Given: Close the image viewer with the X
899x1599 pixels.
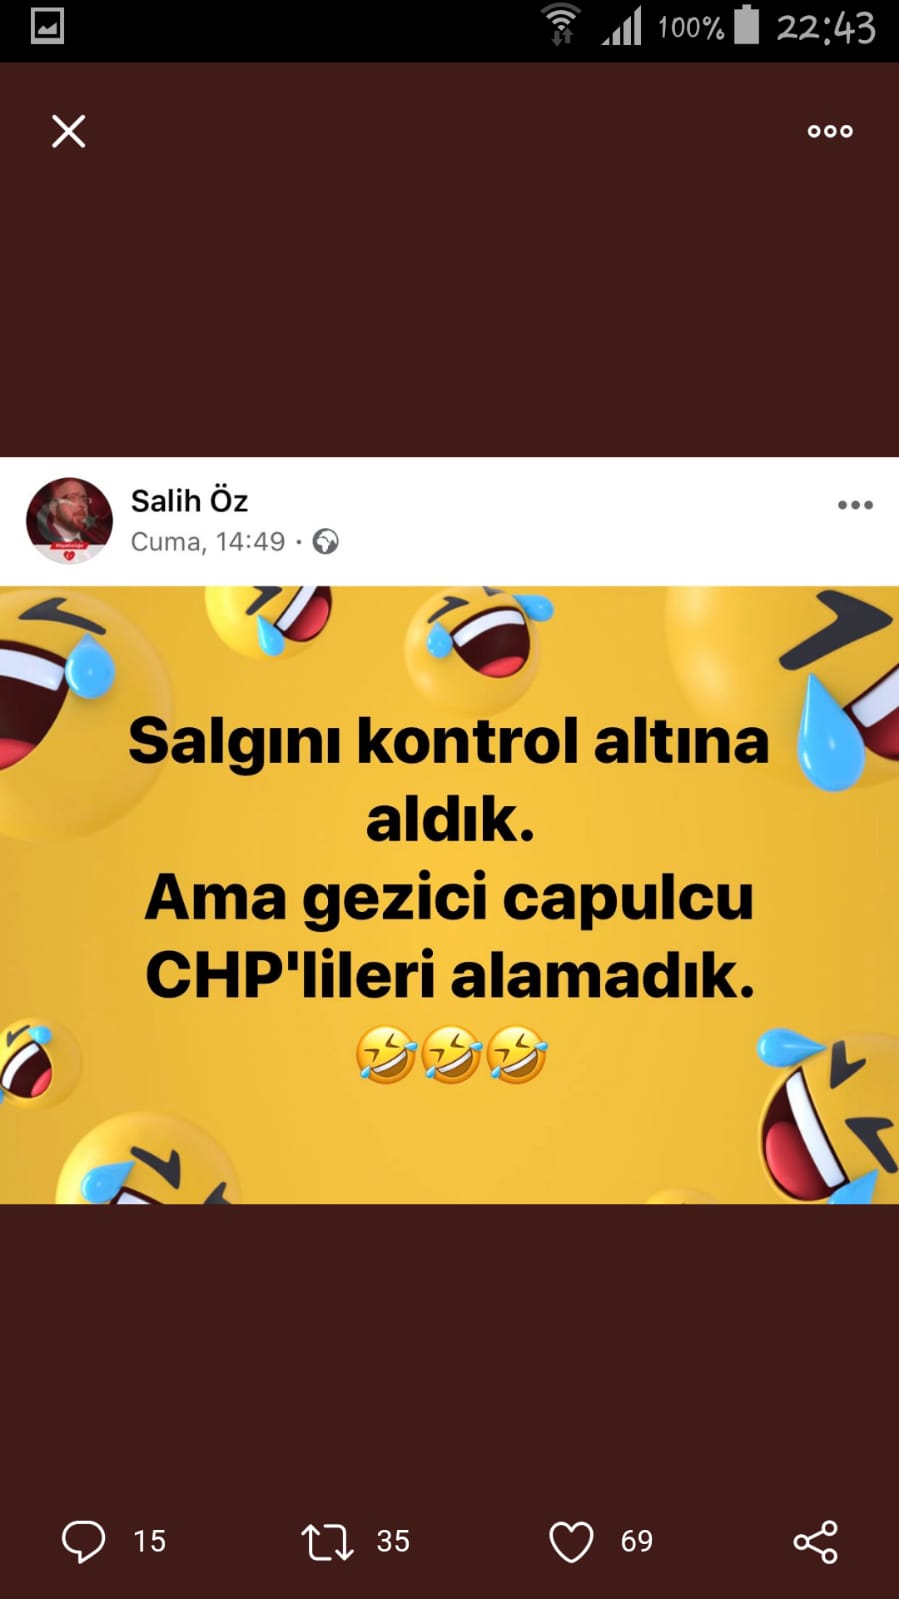Looking at the screenshot, I should (x=68, y=131).
